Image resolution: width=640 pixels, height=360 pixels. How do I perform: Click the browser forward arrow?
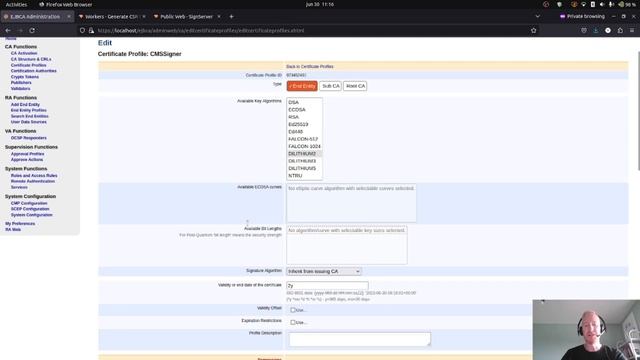20,31
